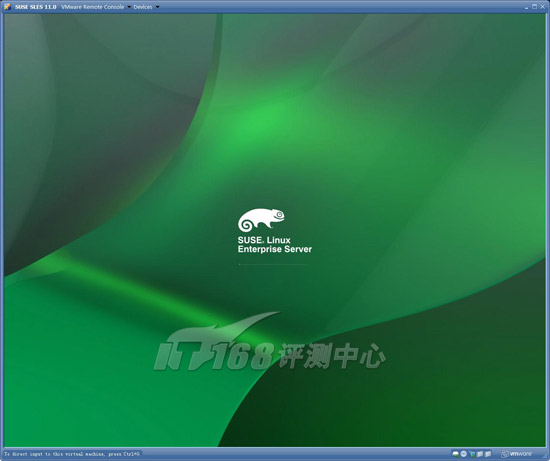Open the Devices dropdown menu

tap(146, 7)
